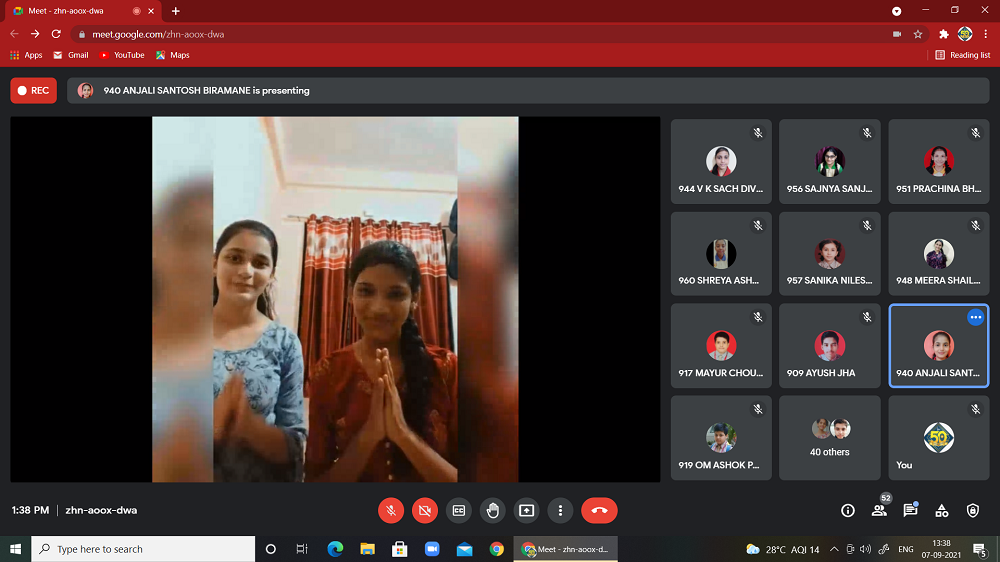
Task: Open the YouTube bookmark
Action: (122, 55)
